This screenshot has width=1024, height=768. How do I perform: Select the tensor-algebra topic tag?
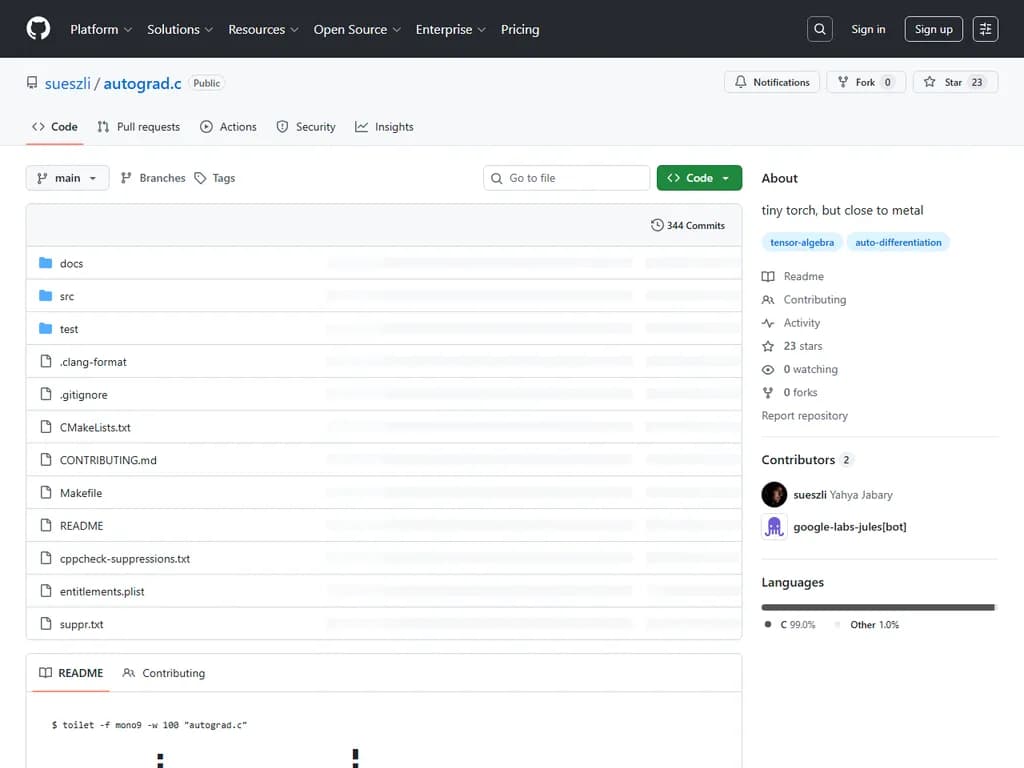(x=802, y=242)
